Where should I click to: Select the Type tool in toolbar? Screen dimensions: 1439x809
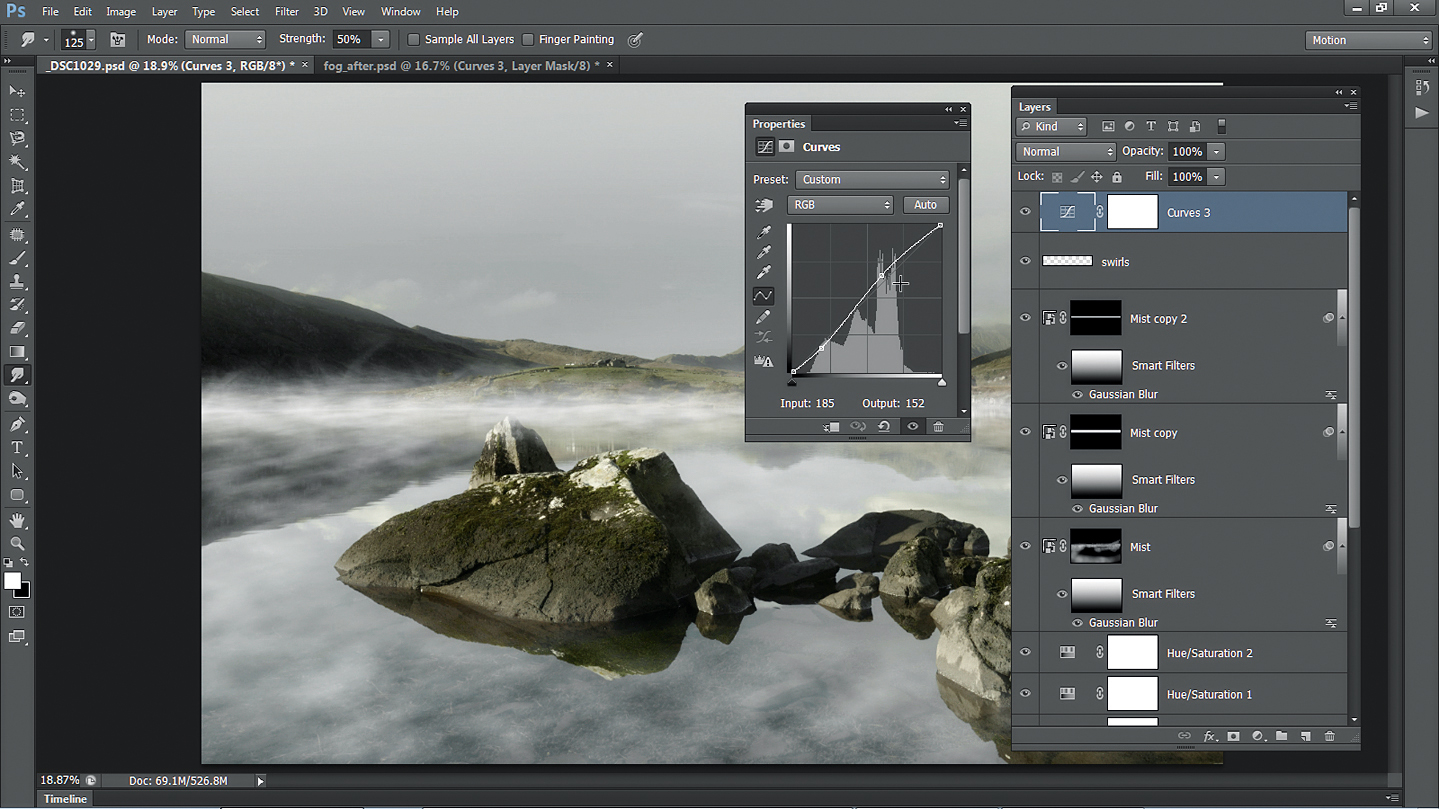pyautogui.click(x=17, y=448)
